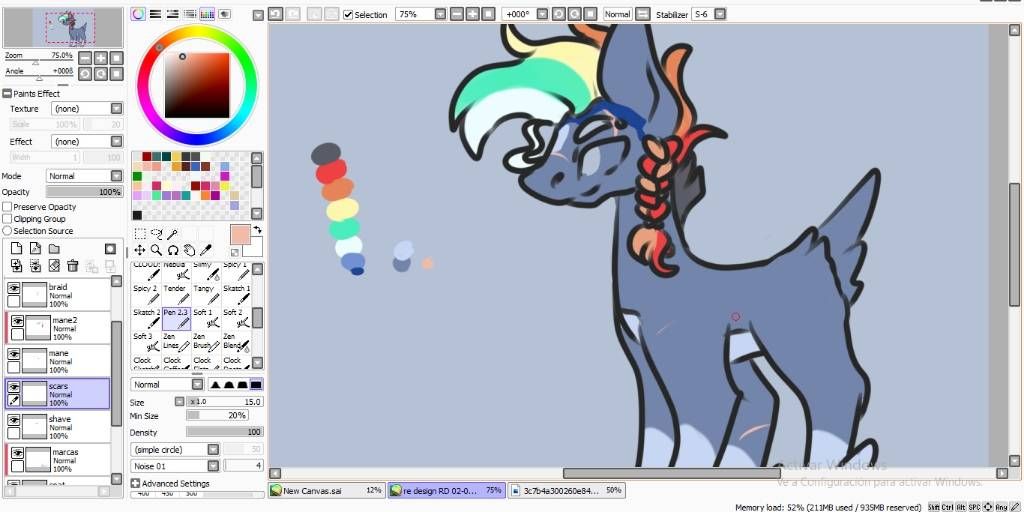Toggle the Selection checkbox in toolbar

click(x=348, y=14)
